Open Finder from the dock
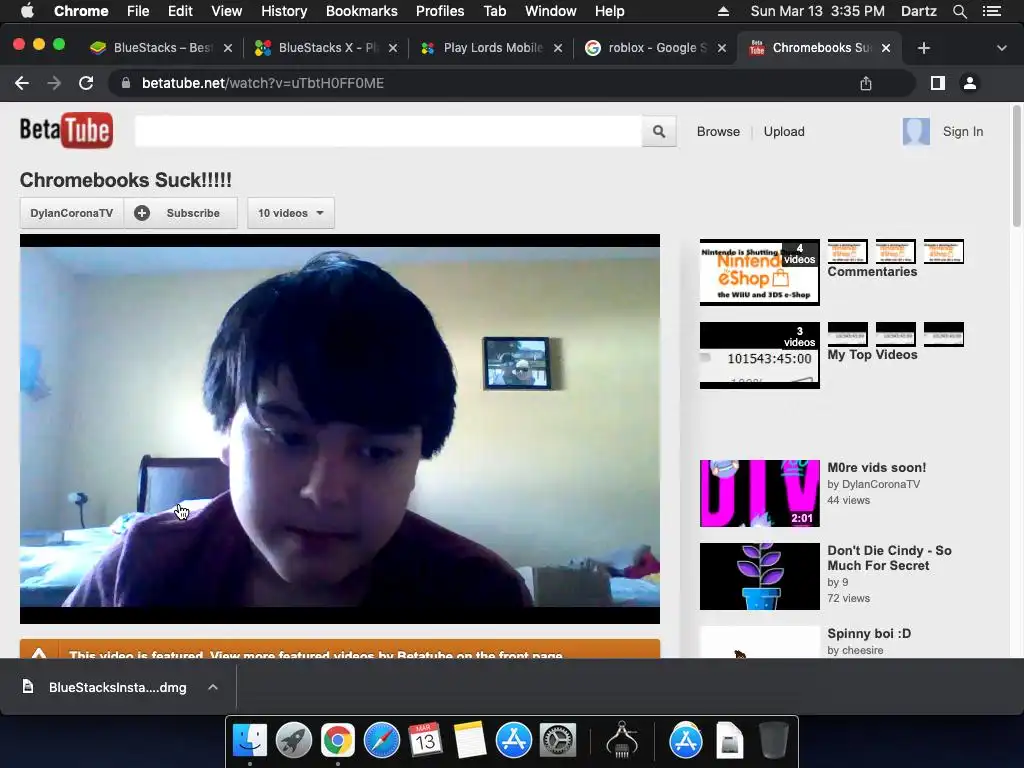 (250, 741)
